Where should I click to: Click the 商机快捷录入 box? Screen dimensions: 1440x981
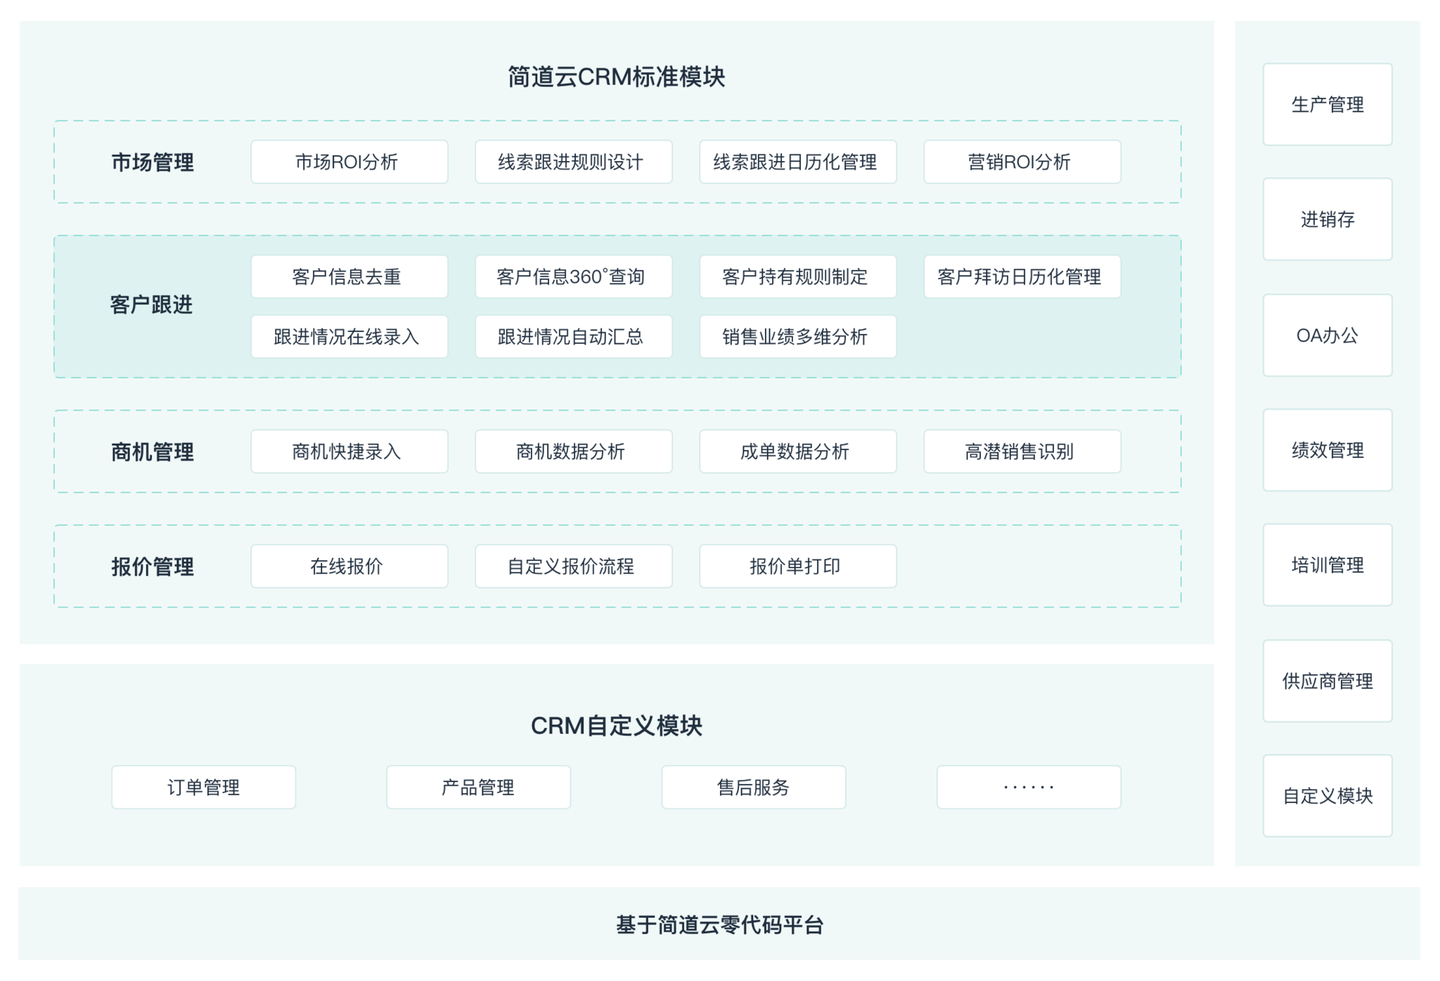[349, 452]
